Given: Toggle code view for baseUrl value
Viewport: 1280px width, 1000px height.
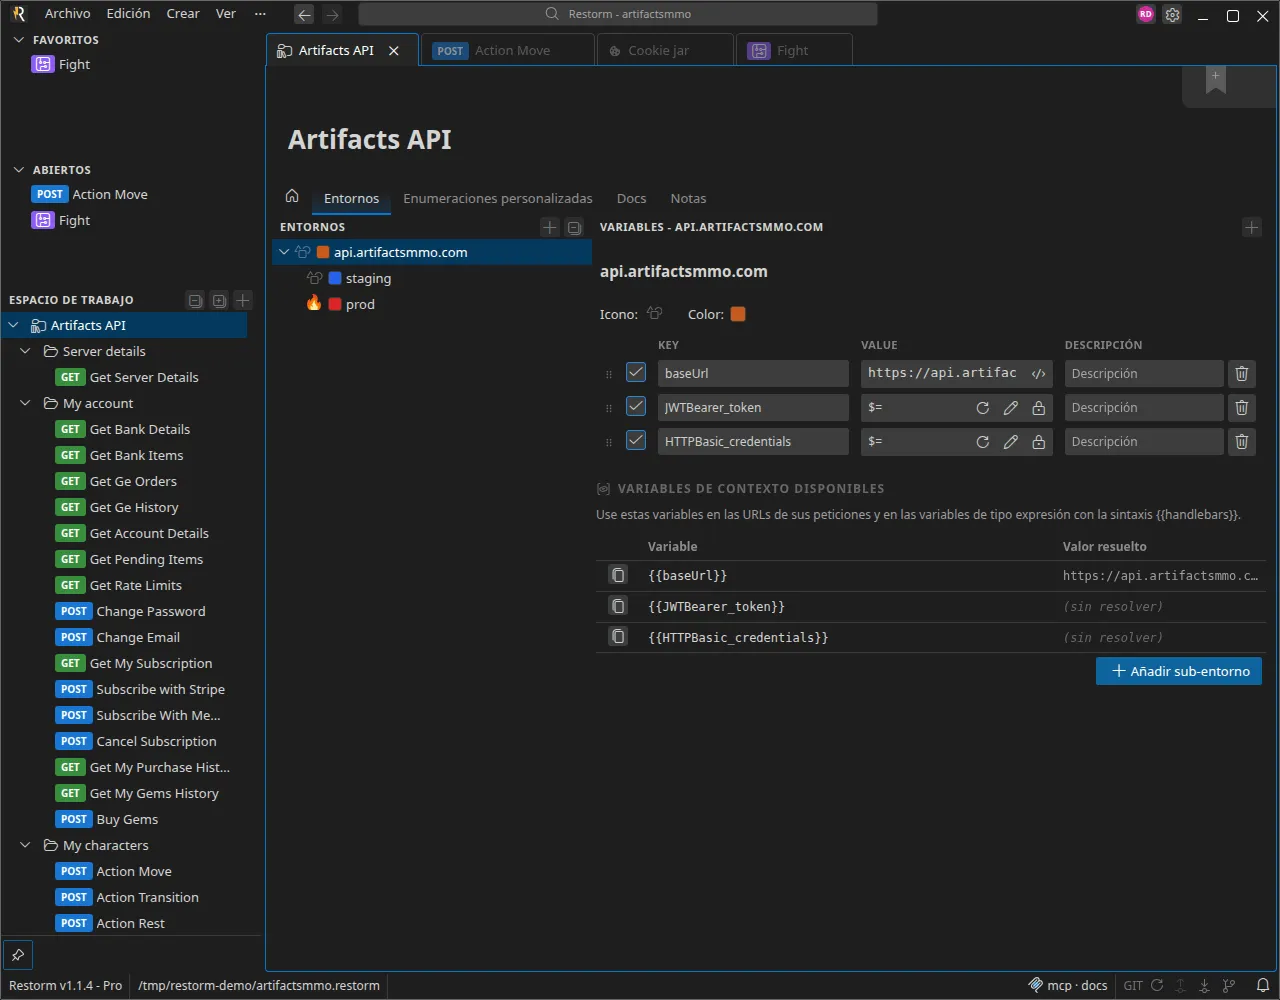Looking at the screenshot, I should (x=1039, y=374).
